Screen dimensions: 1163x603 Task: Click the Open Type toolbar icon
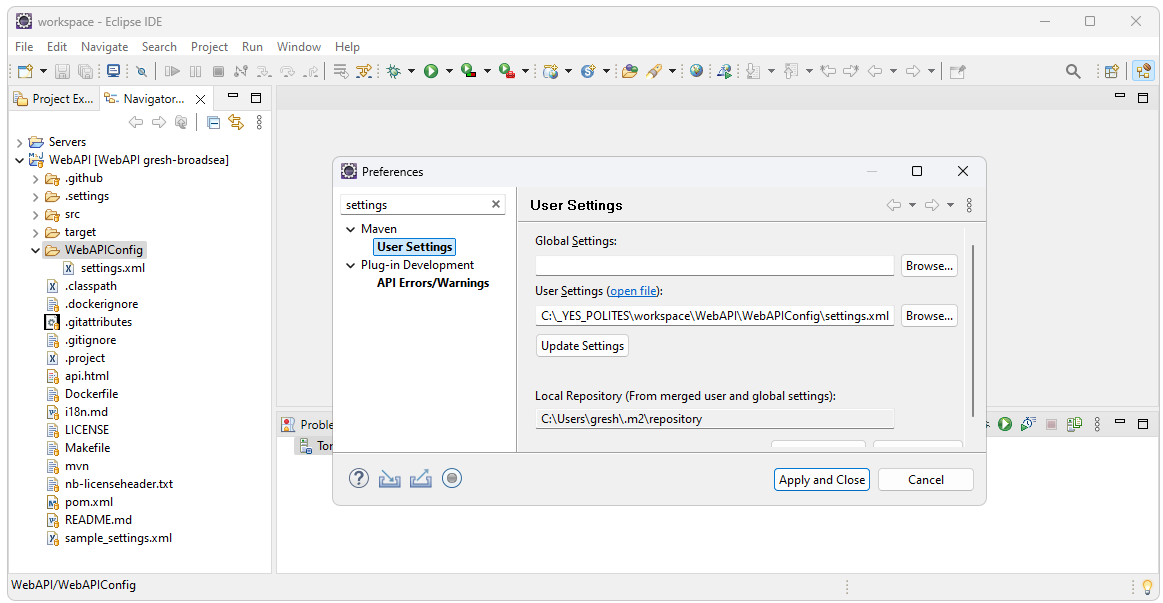[630, 71]
